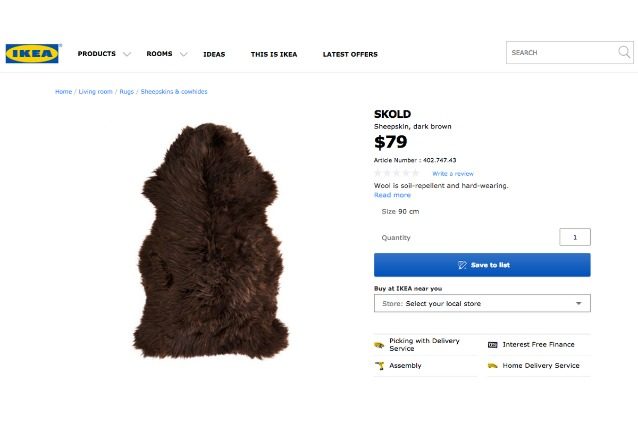638x426 pixels.
Task: Click the star rating icons
Action: [x=397, y=173]
